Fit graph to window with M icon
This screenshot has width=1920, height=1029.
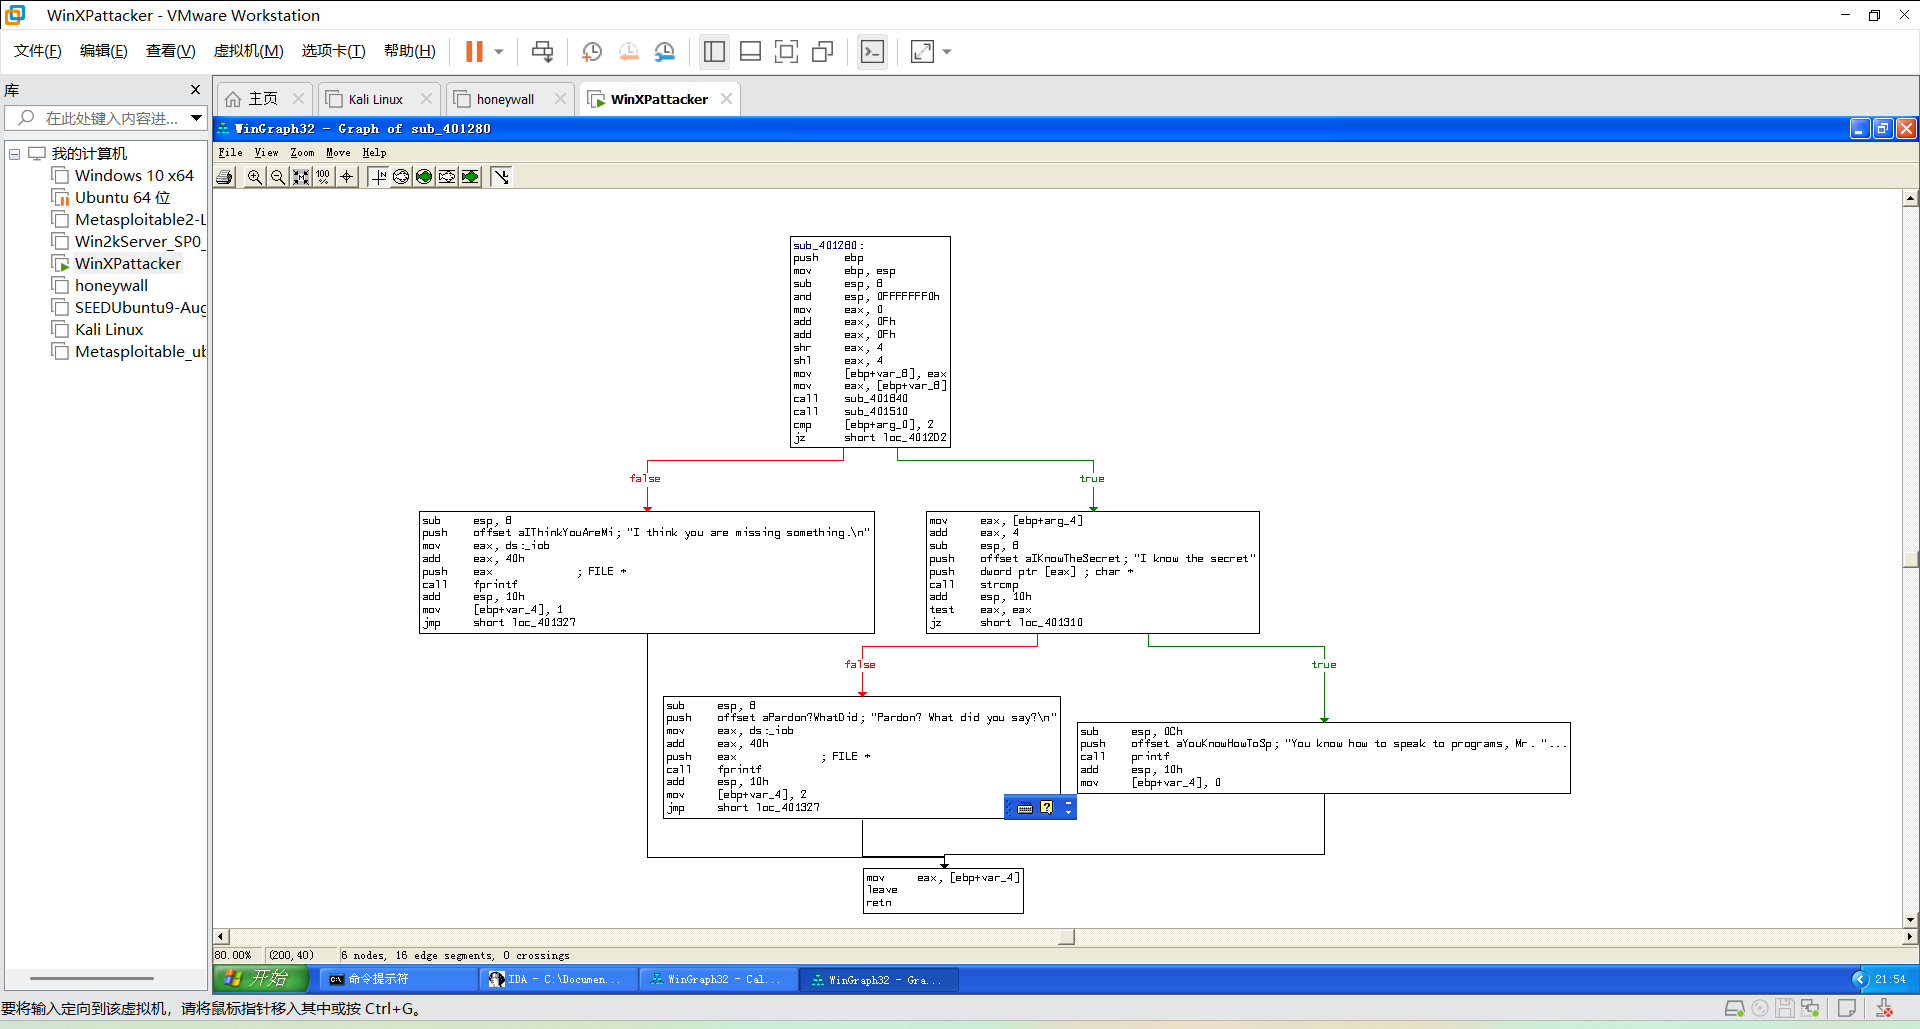click(301, 177)
